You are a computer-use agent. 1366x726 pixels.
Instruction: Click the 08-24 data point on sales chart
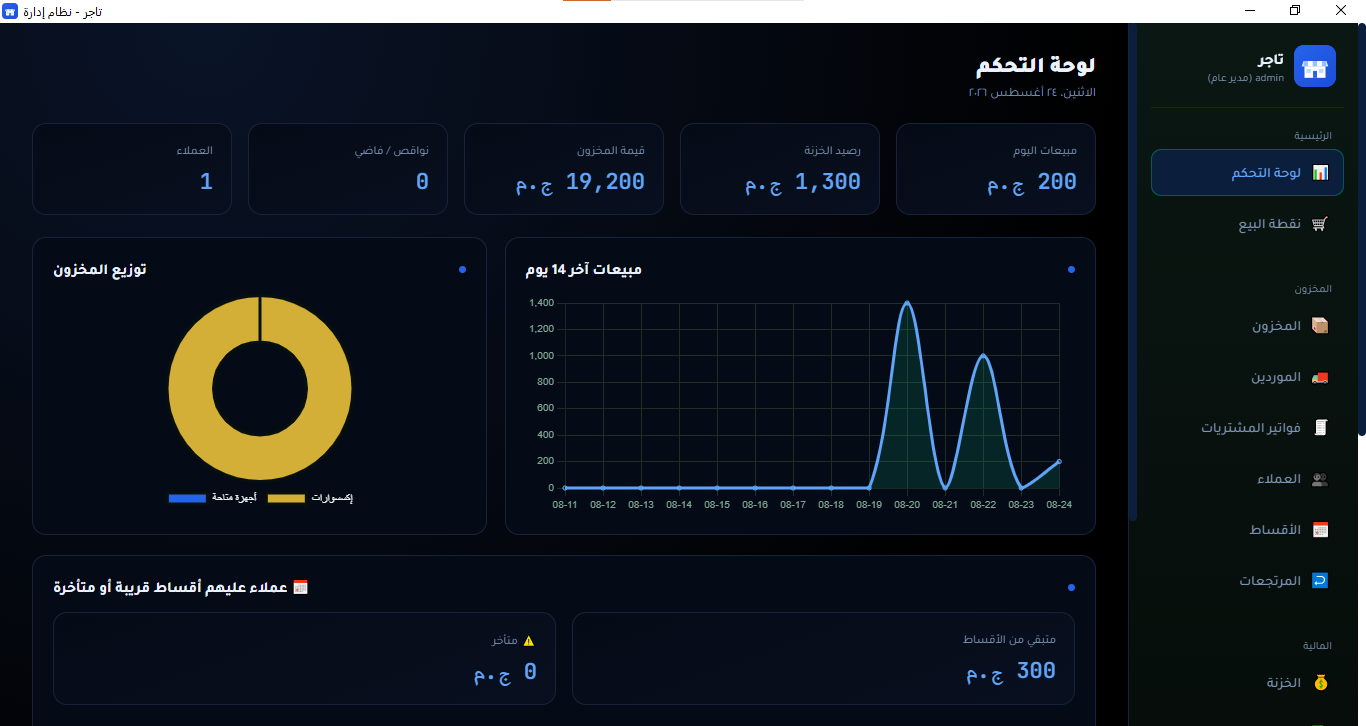click(1059, 462)
